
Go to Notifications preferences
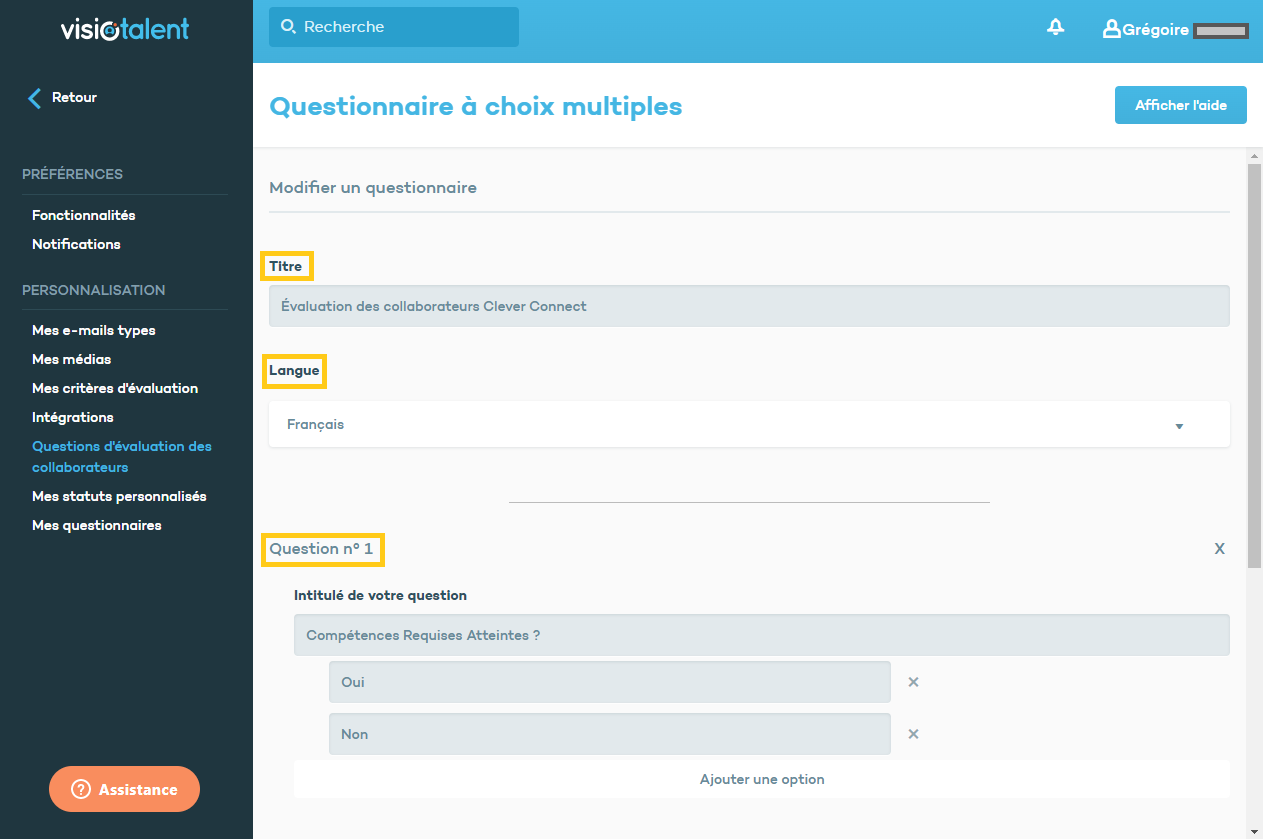[76, 244]
